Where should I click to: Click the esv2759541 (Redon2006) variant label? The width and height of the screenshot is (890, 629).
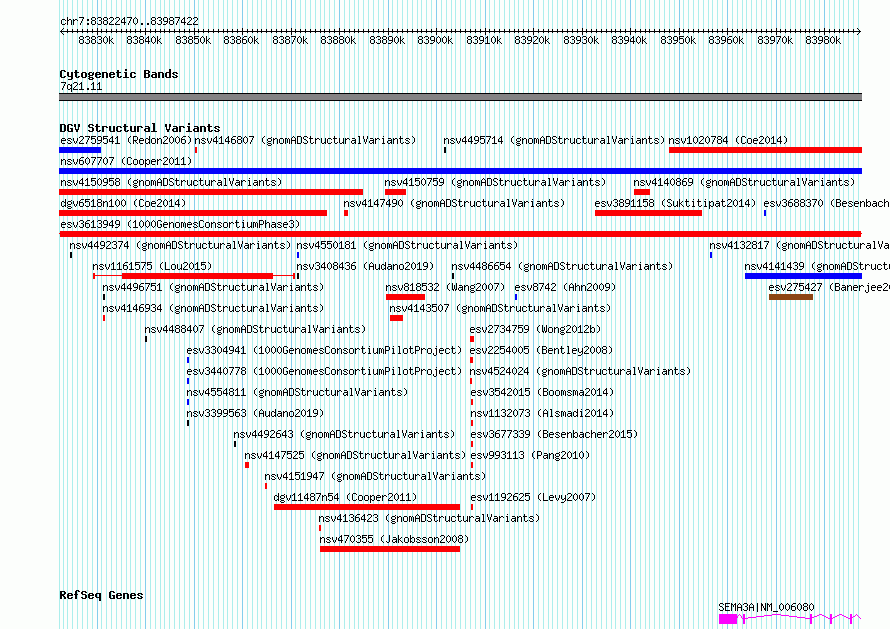point(126,140)
